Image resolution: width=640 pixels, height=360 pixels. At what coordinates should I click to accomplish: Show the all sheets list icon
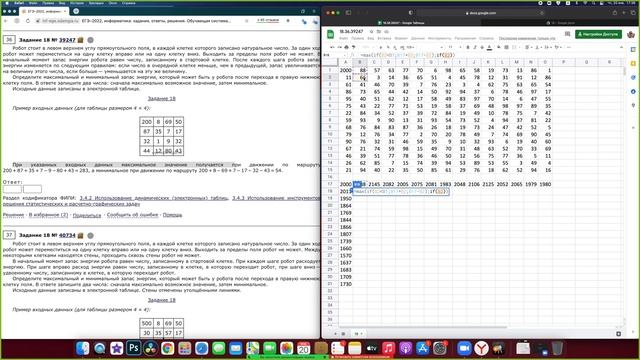tap(343, 333)
